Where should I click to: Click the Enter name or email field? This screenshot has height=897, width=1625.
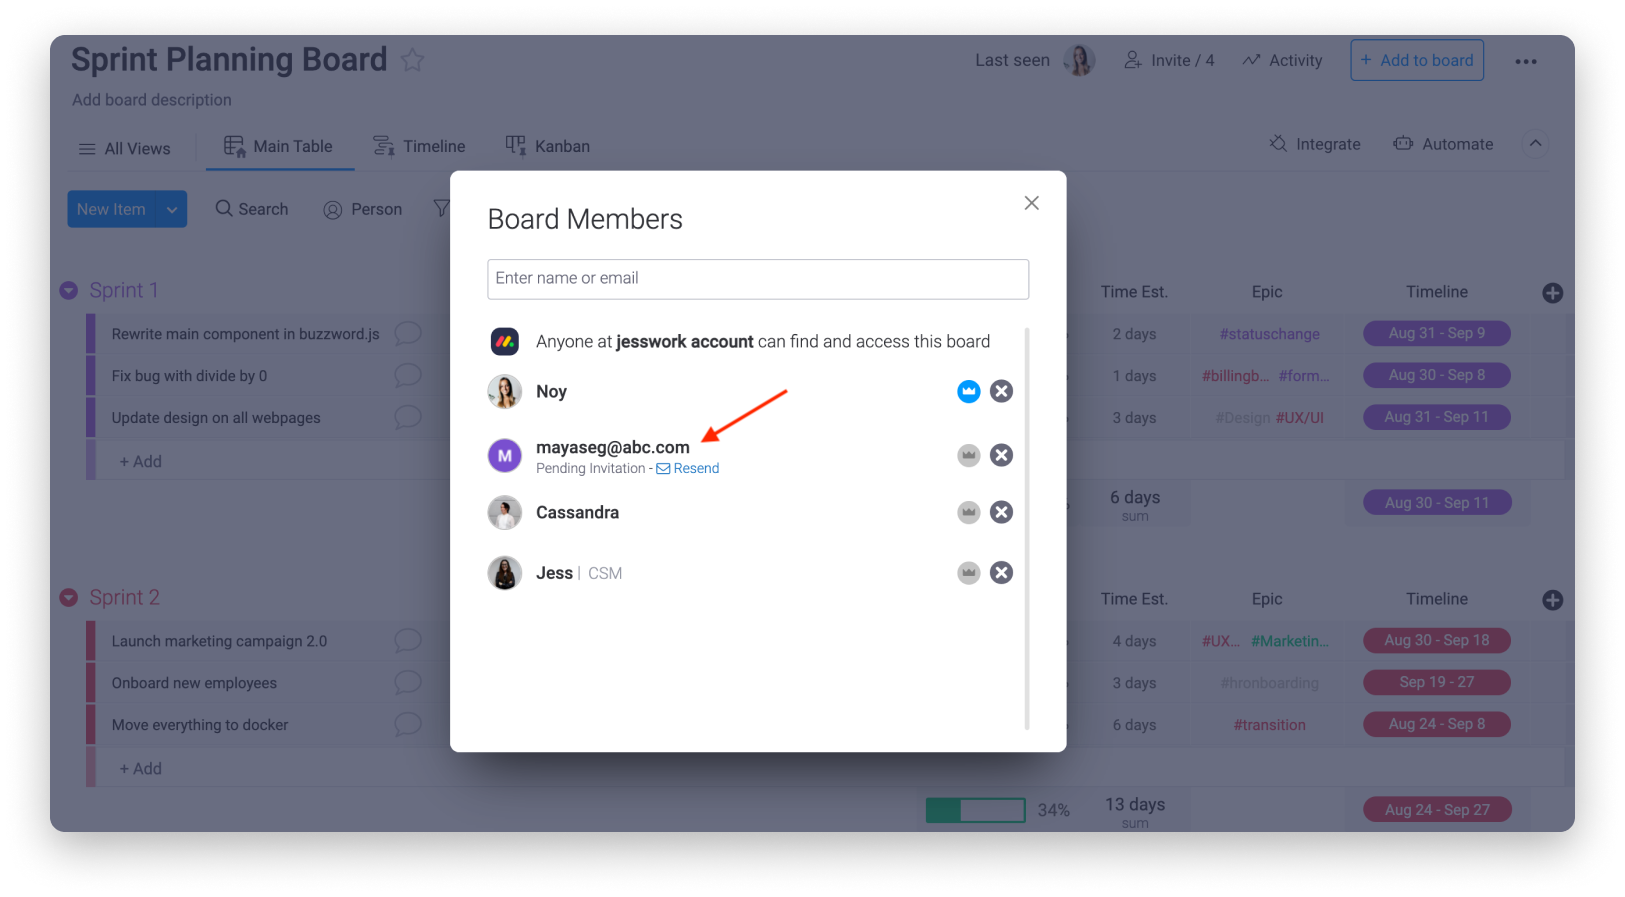(x=758, y=279)
